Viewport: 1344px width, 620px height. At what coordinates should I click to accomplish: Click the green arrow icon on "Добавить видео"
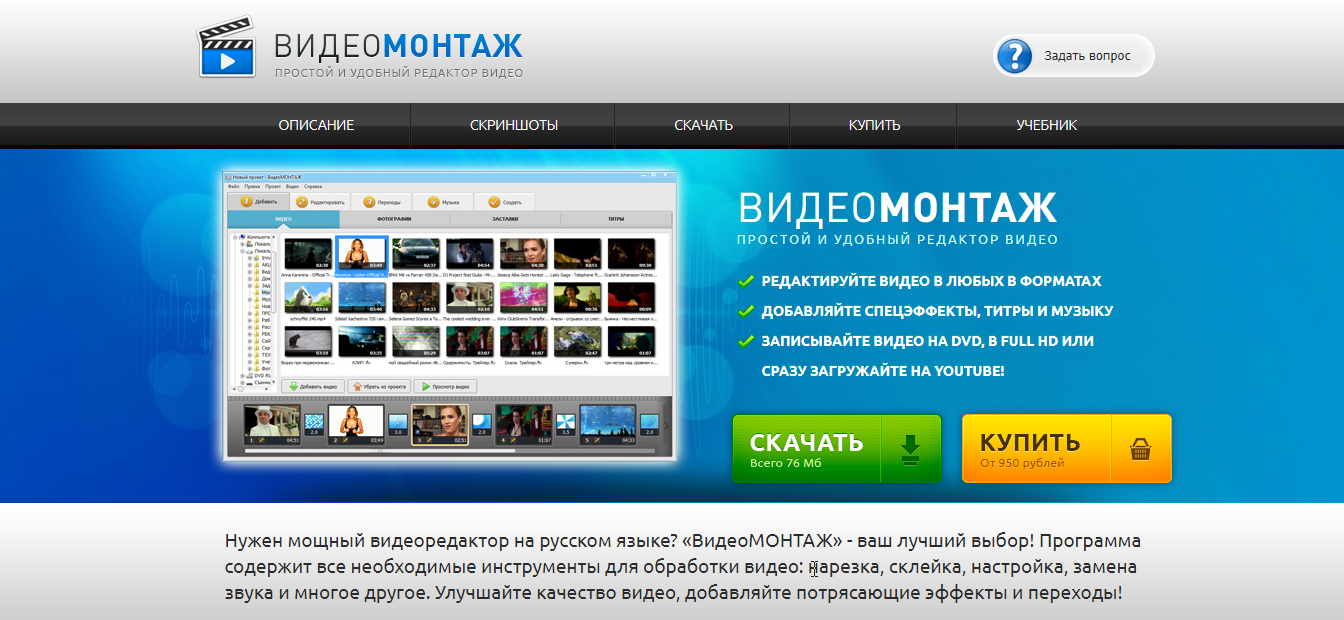292,386
